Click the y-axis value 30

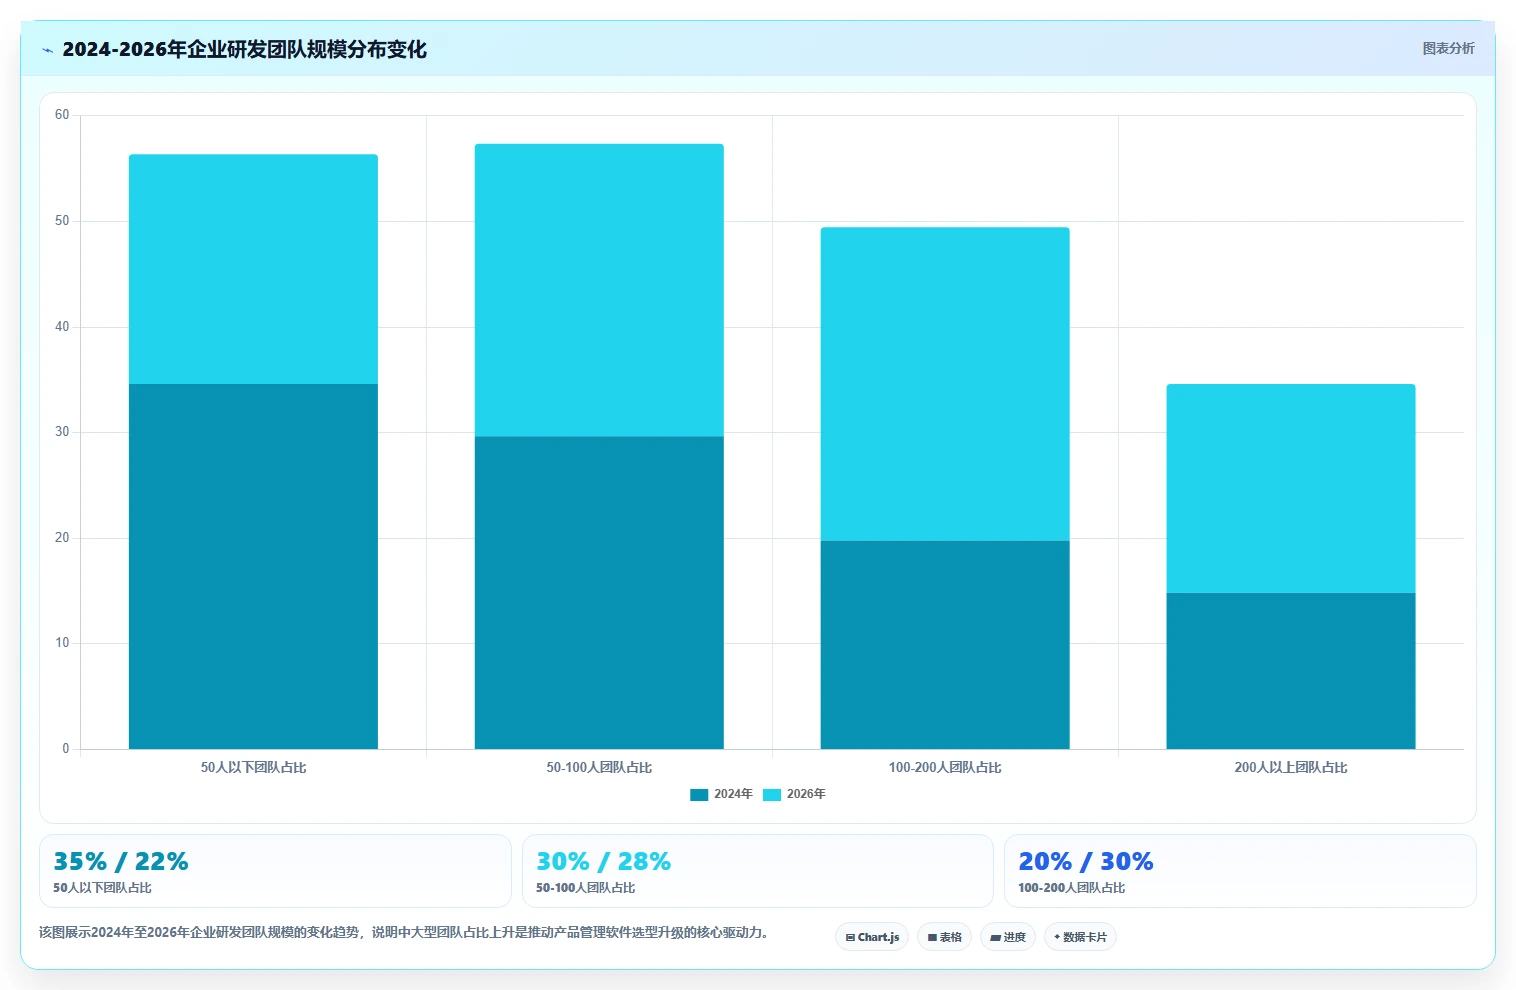62,432
